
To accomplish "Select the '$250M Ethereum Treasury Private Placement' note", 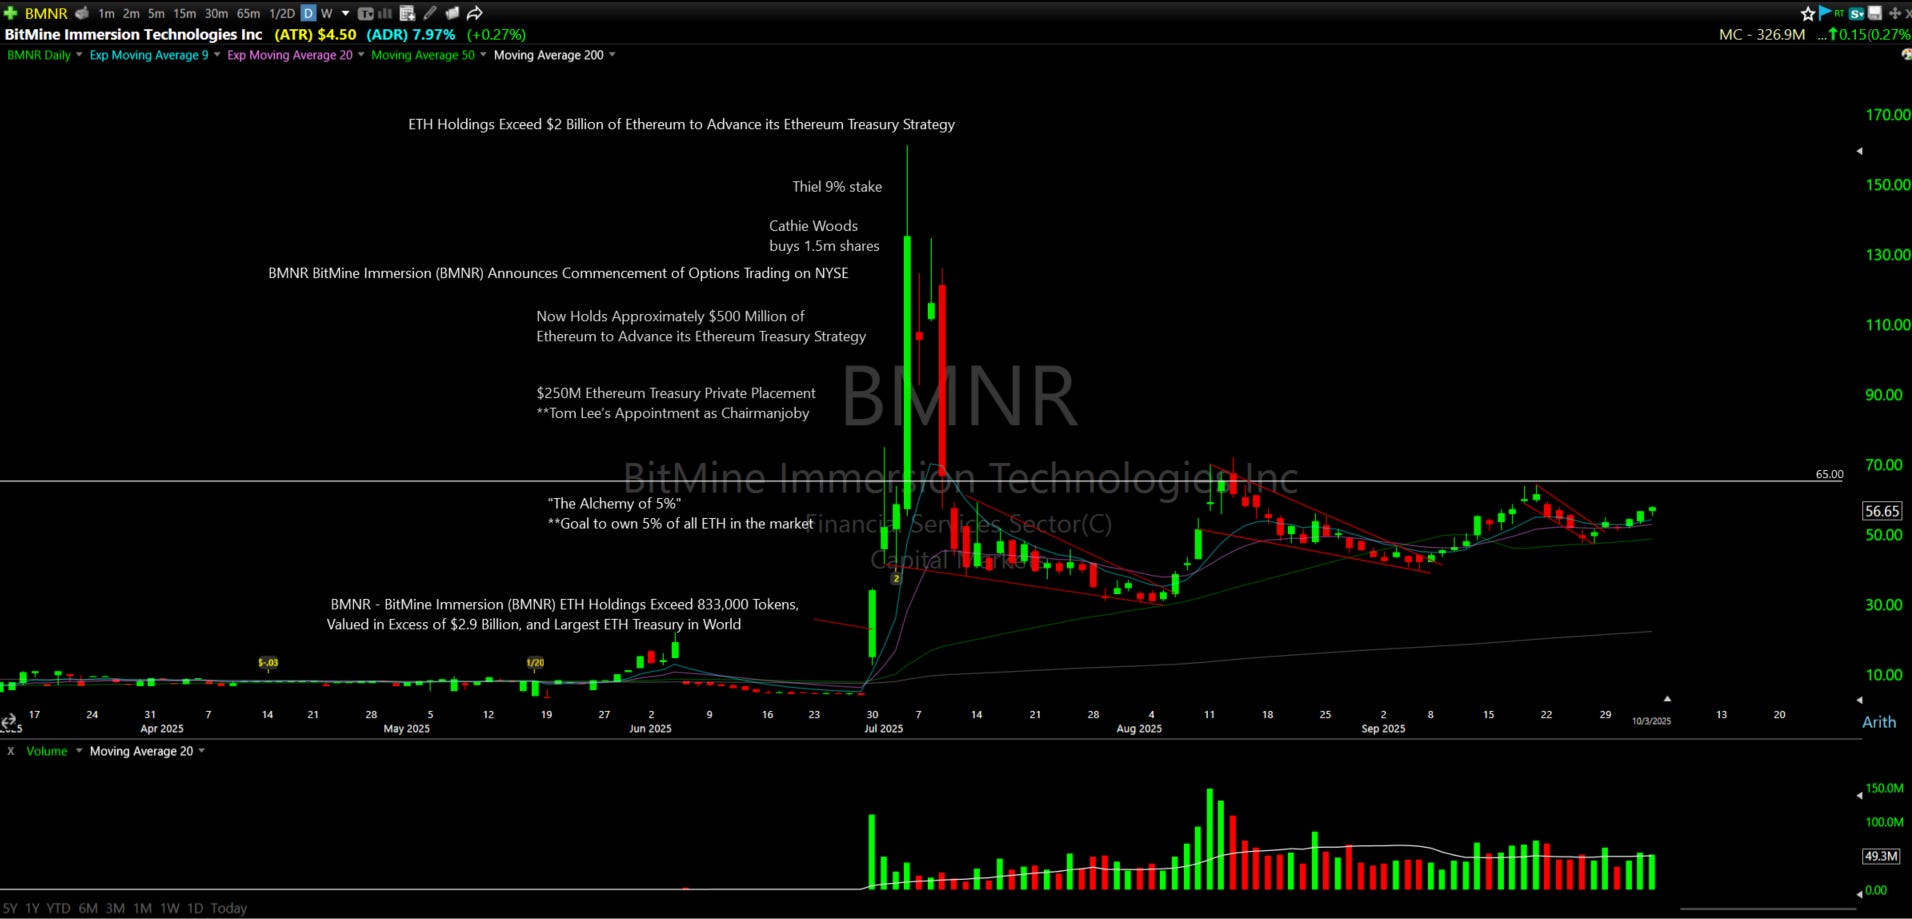I will [x=676, y=393].
